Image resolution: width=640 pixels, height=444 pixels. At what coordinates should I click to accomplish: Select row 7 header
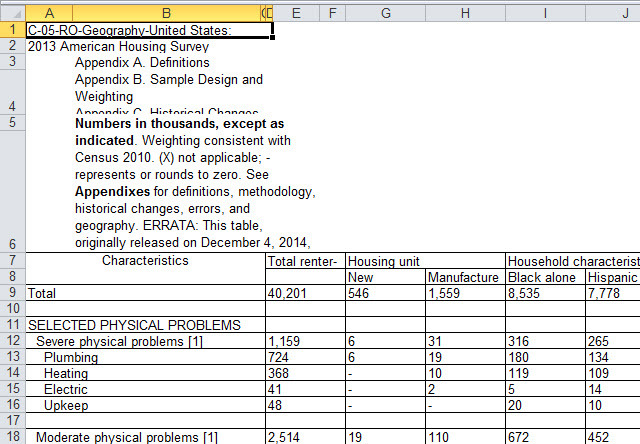(x=13, y=260)
